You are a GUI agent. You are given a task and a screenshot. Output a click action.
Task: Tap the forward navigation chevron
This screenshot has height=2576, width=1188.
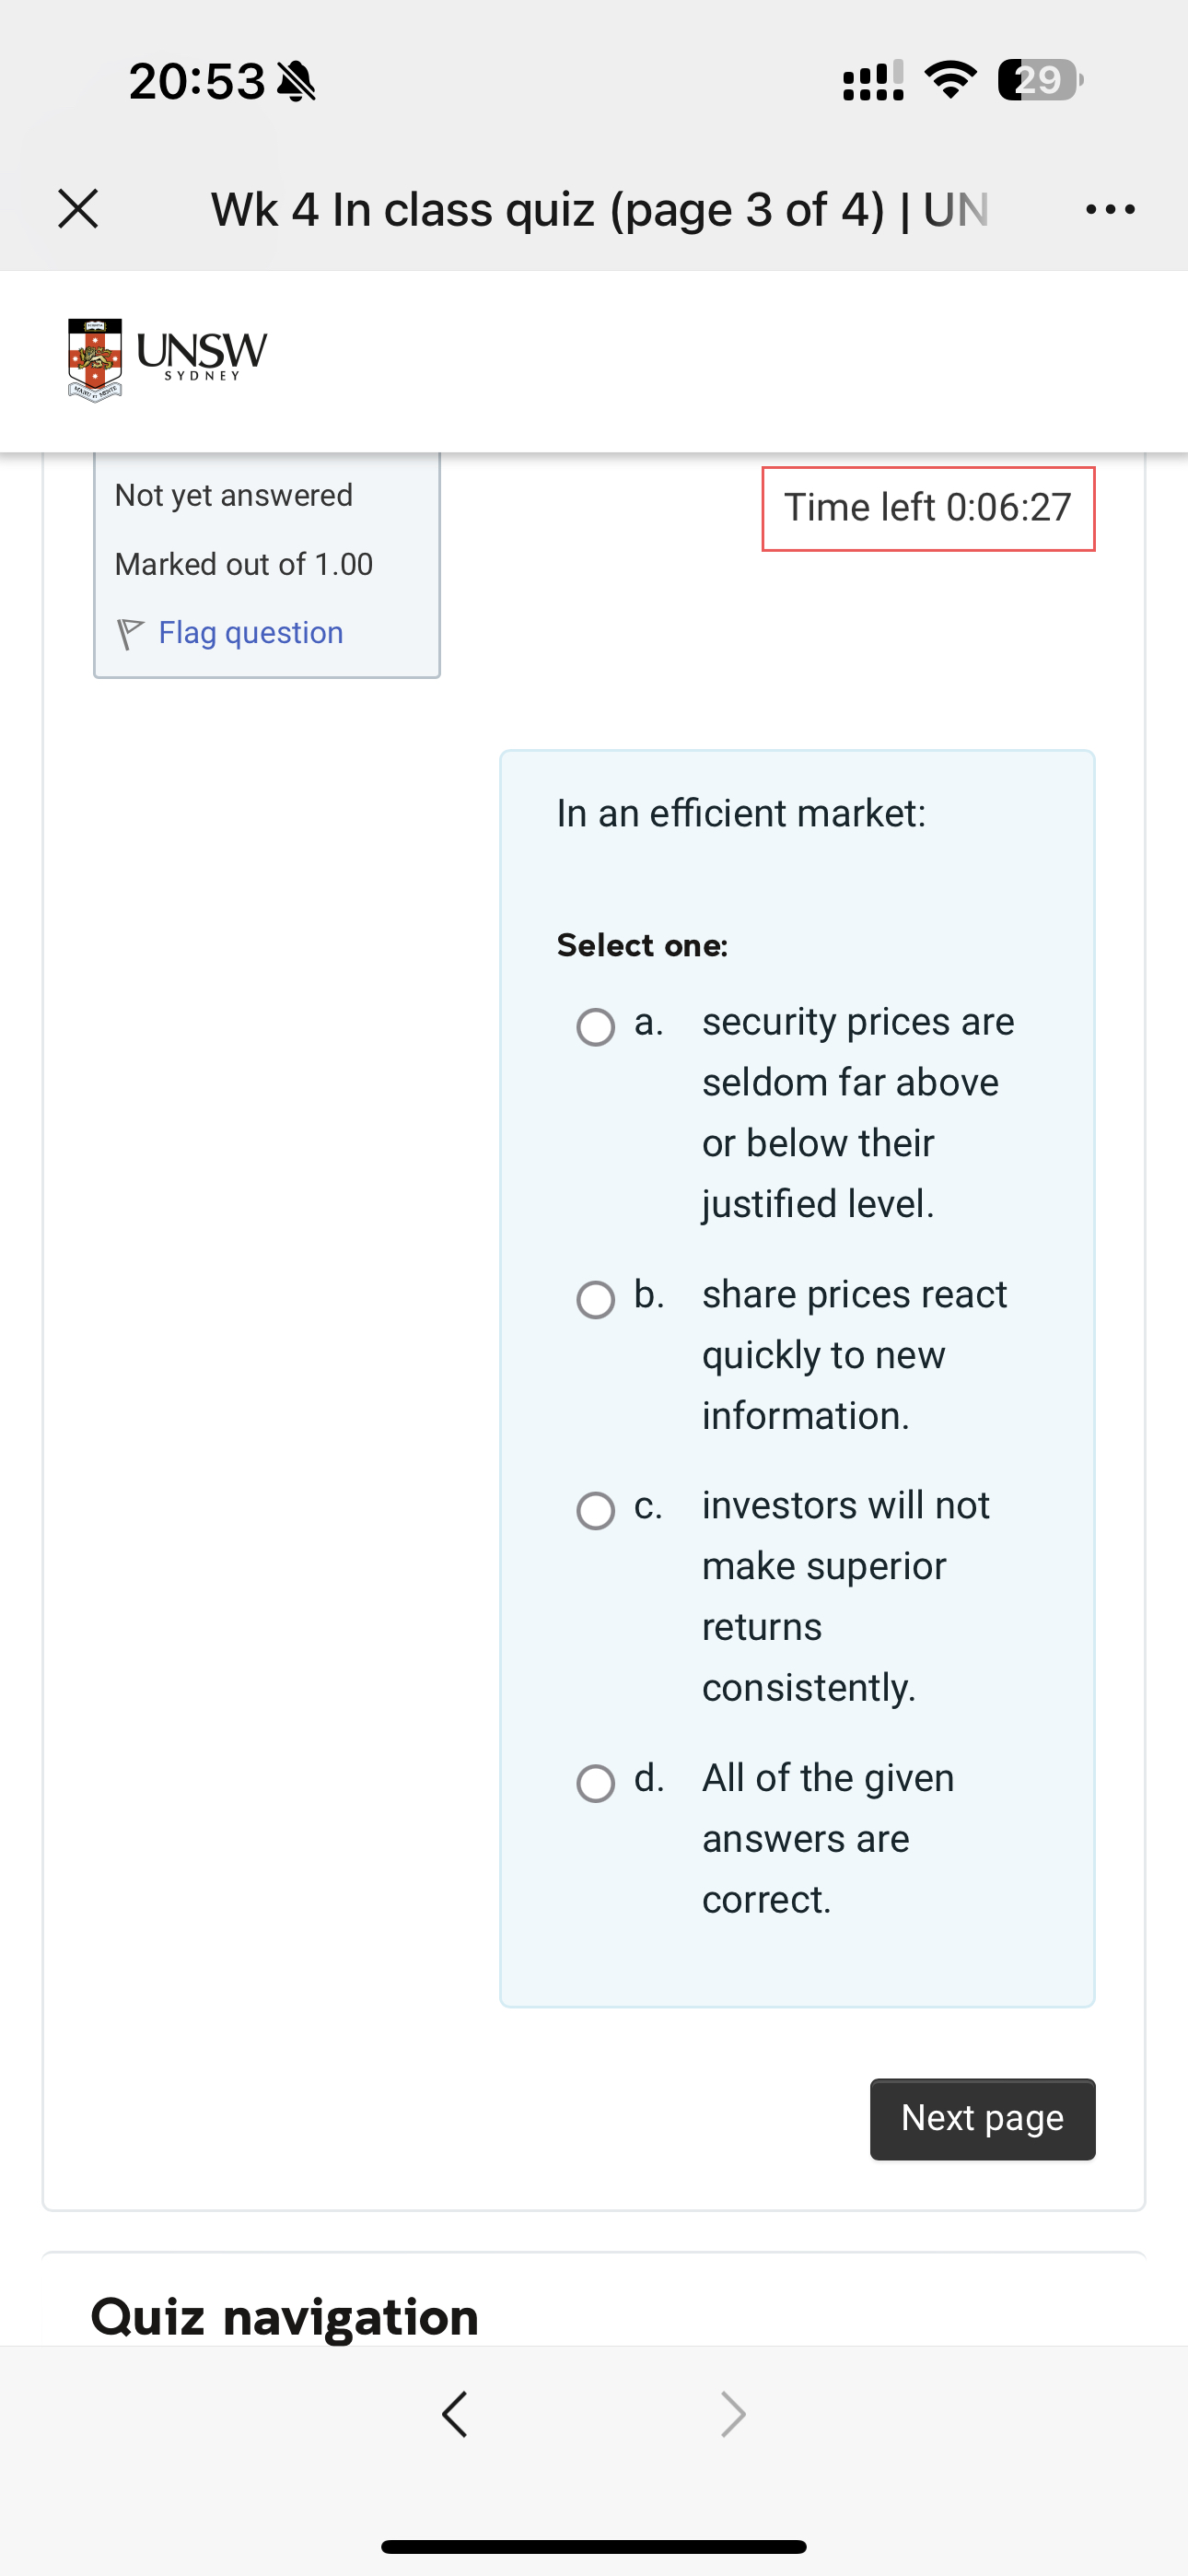point(732,2414)
